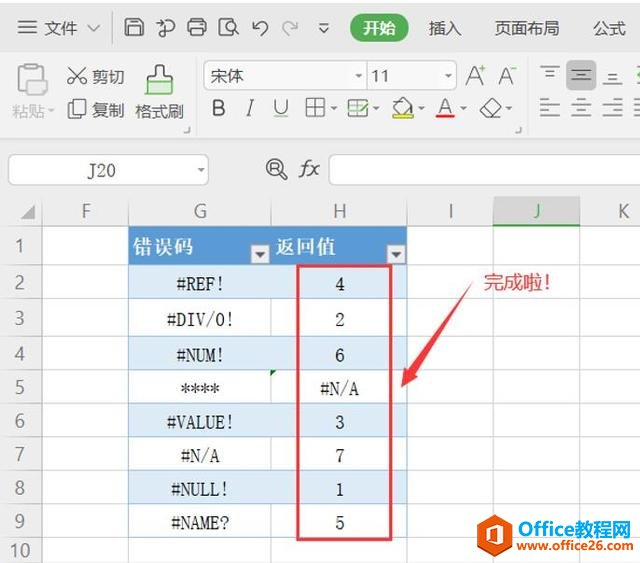640x563 pixels.
Task: Open font group dialog launcher
Action: point(518,130)
